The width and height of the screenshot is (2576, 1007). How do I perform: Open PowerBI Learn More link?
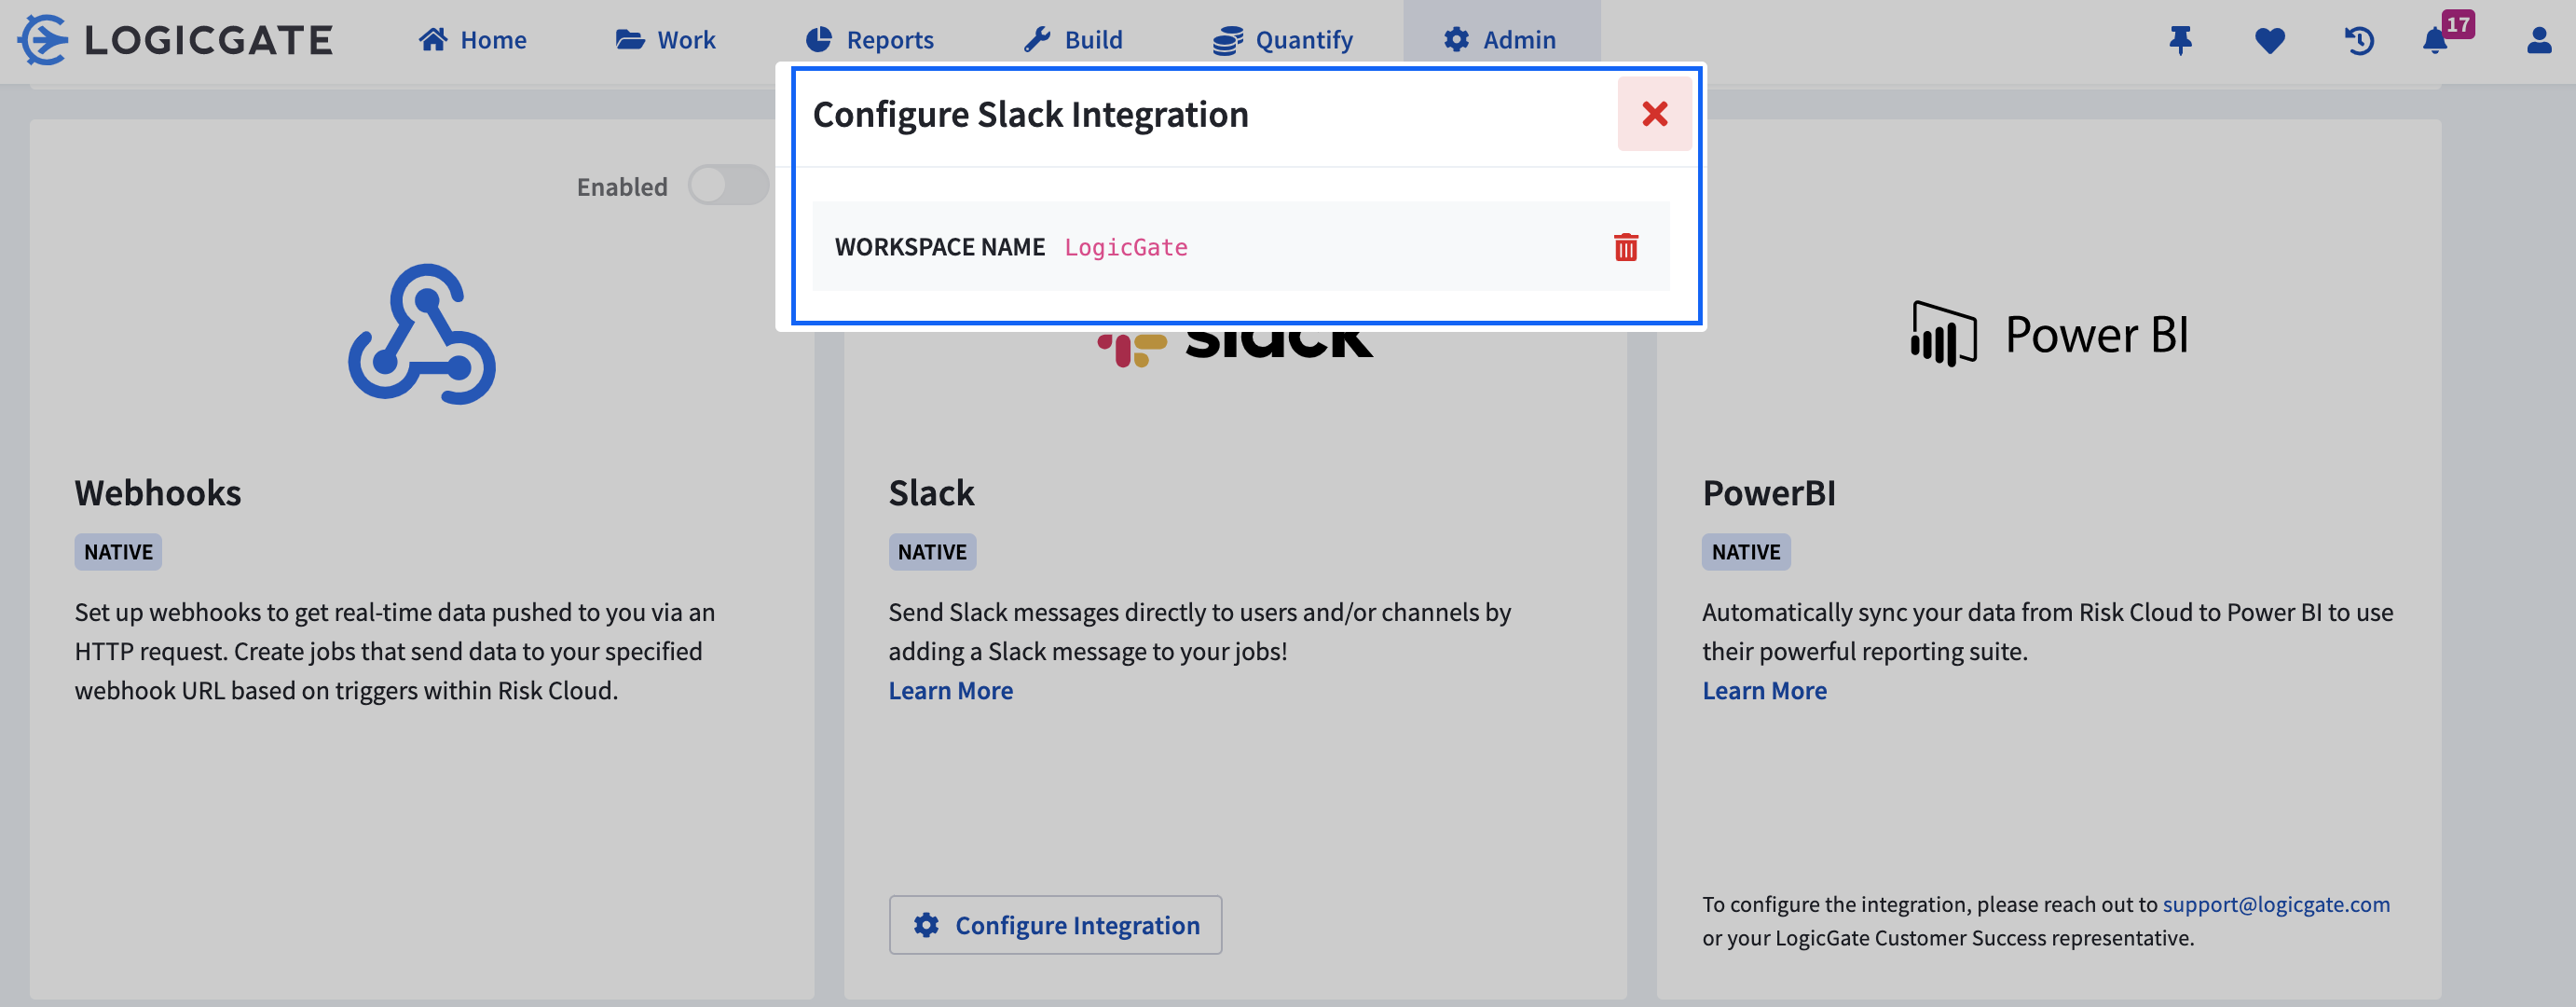click(x=1764, y=690)
